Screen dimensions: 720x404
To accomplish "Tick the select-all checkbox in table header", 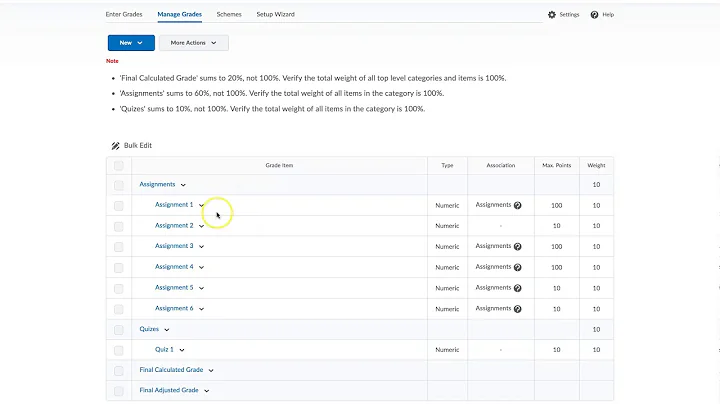I will (x=118, y=165).
